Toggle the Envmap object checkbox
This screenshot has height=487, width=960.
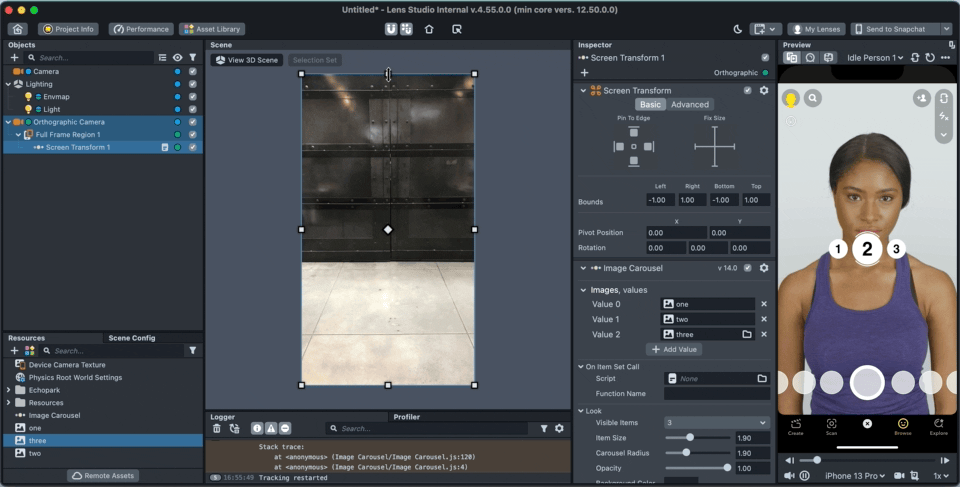[x=193, y=97]
